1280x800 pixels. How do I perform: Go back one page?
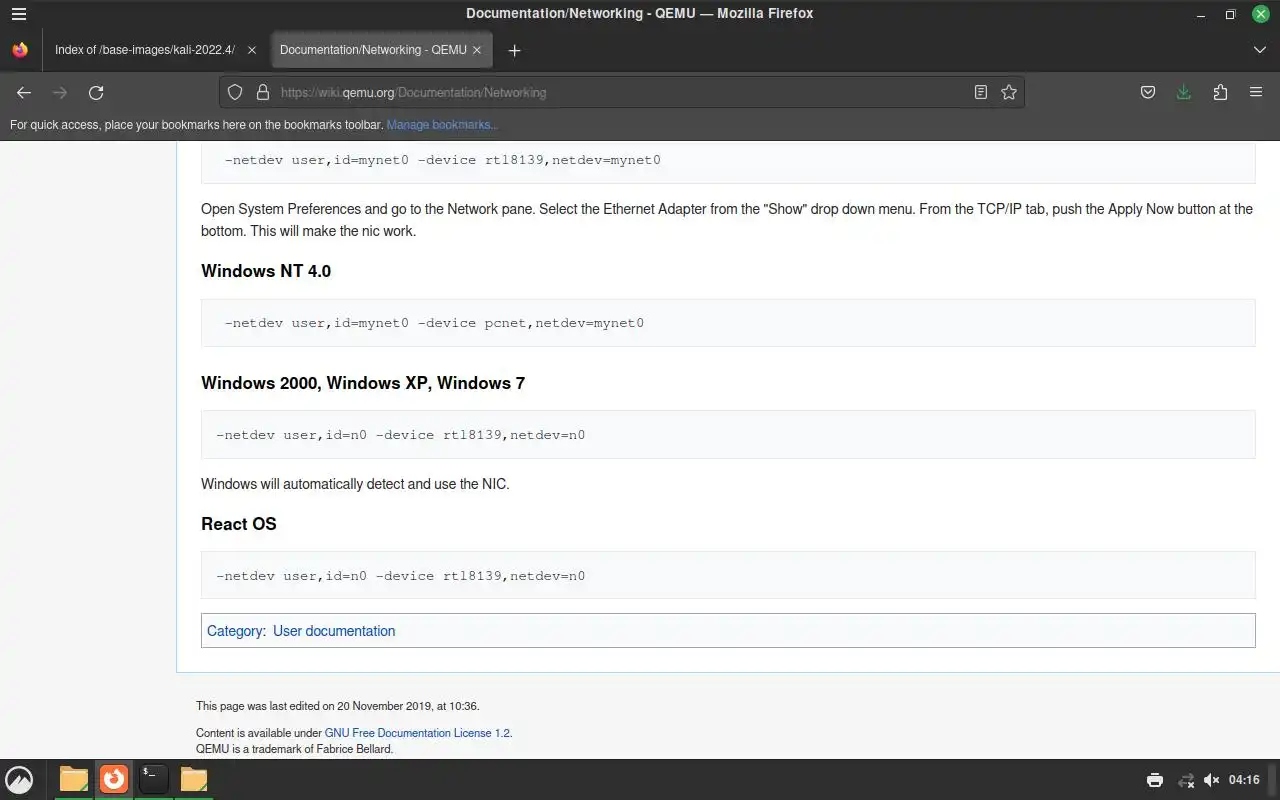click(24, 92)
